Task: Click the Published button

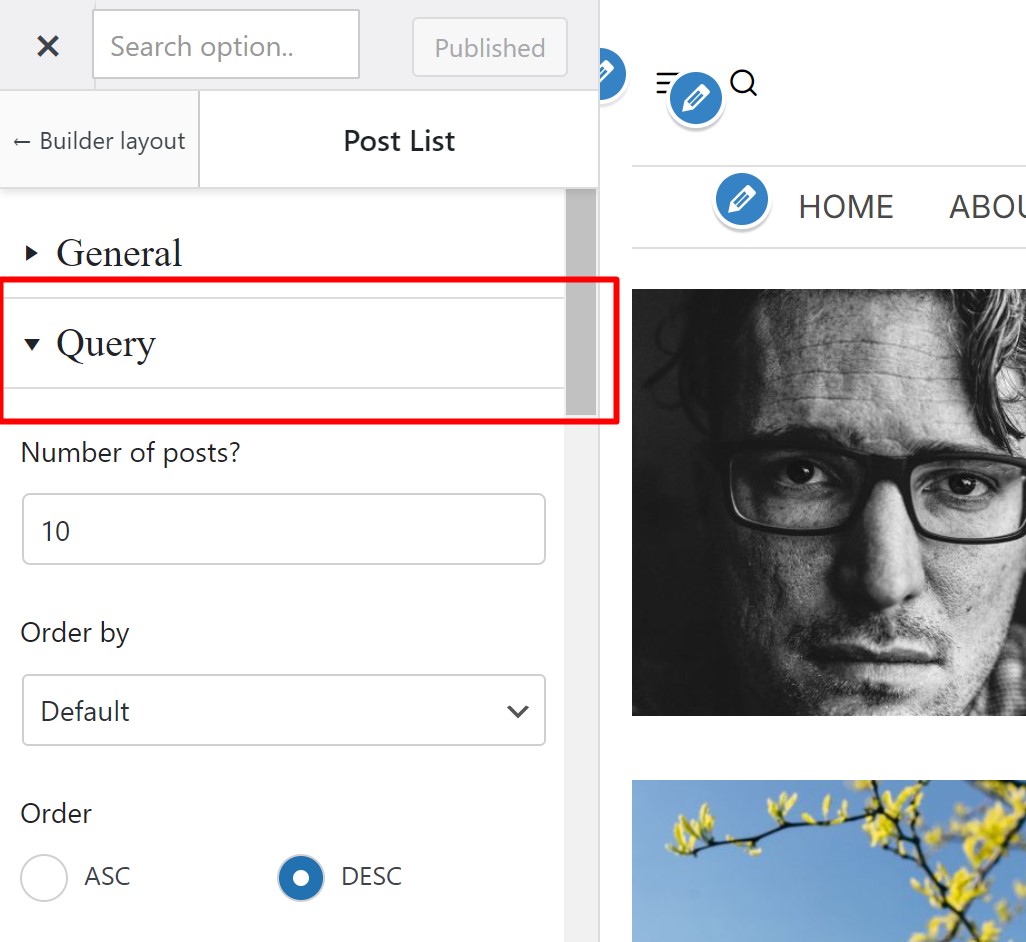Action: tap(489, 47)
